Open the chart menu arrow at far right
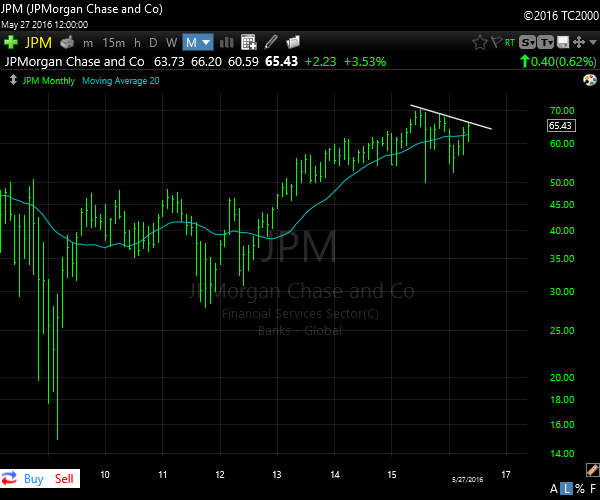 [593, 42]
